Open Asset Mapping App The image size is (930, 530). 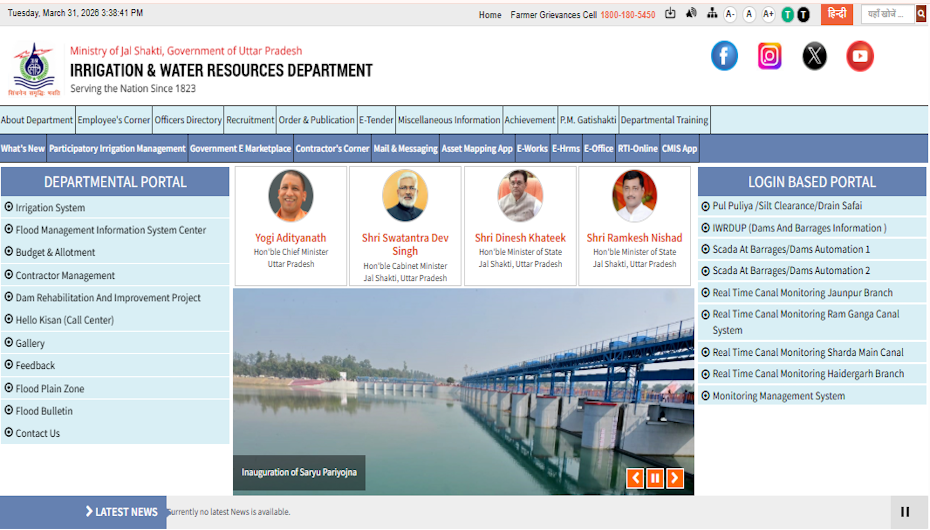[477, 148]
